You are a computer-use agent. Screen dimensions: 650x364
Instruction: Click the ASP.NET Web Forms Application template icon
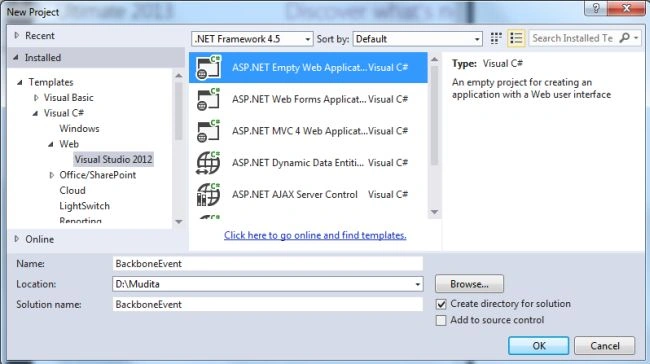point(209,99)
